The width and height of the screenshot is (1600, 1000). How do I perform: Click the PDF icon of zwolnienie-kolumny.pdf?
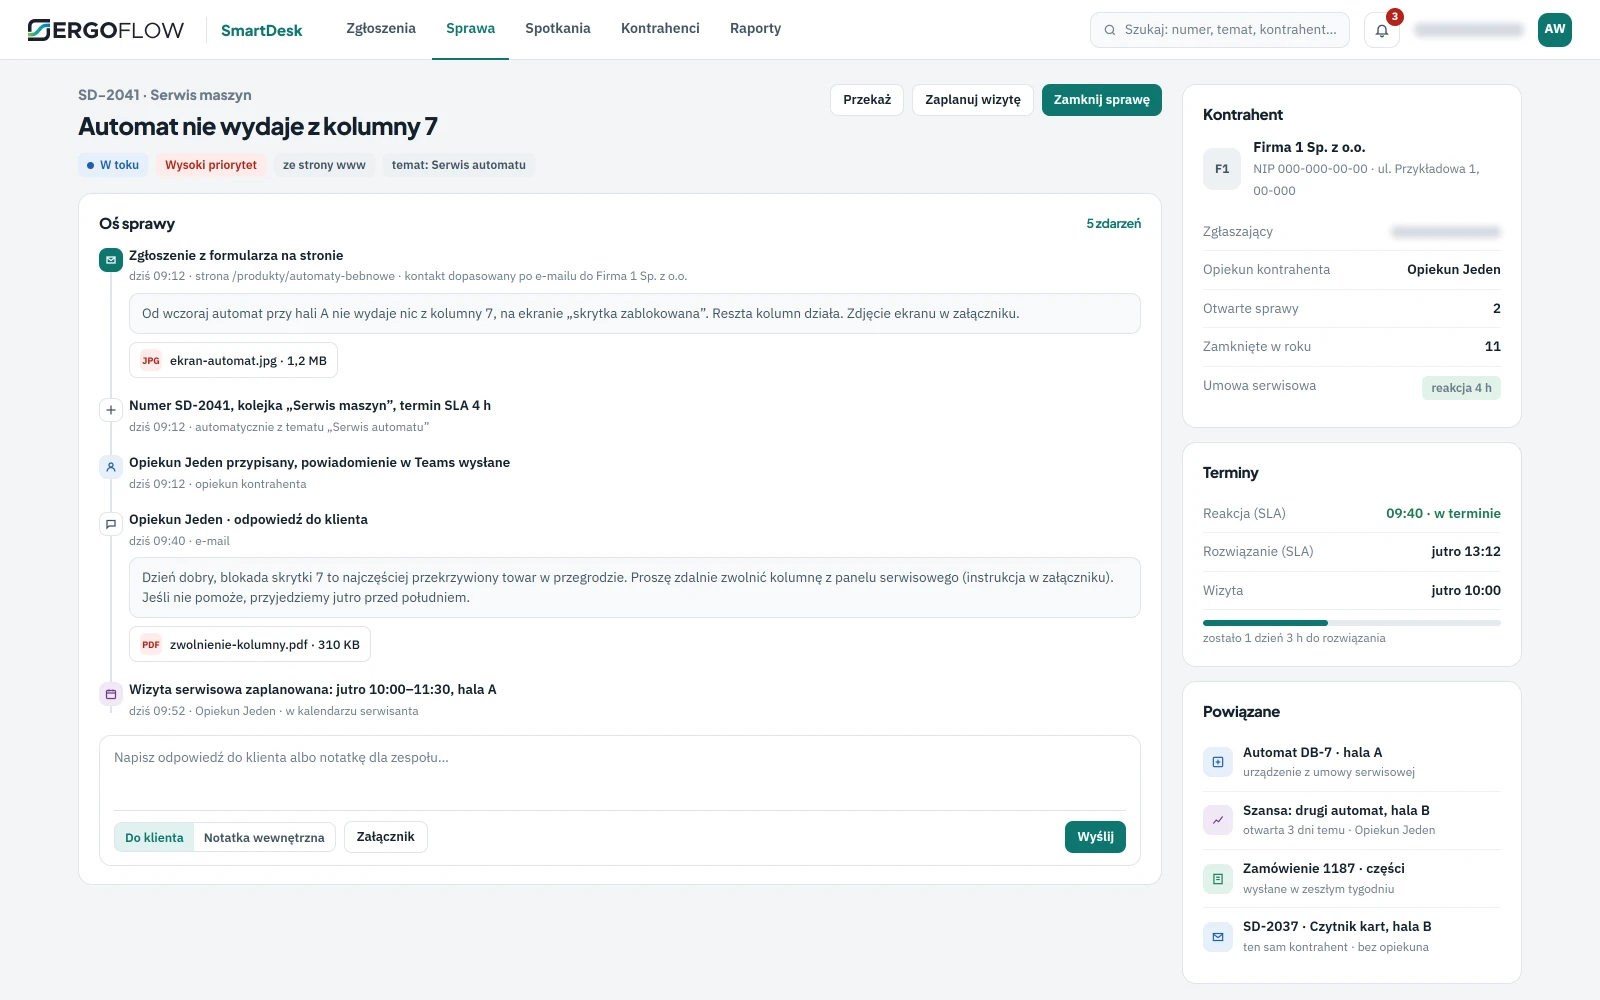coord(151,645)
